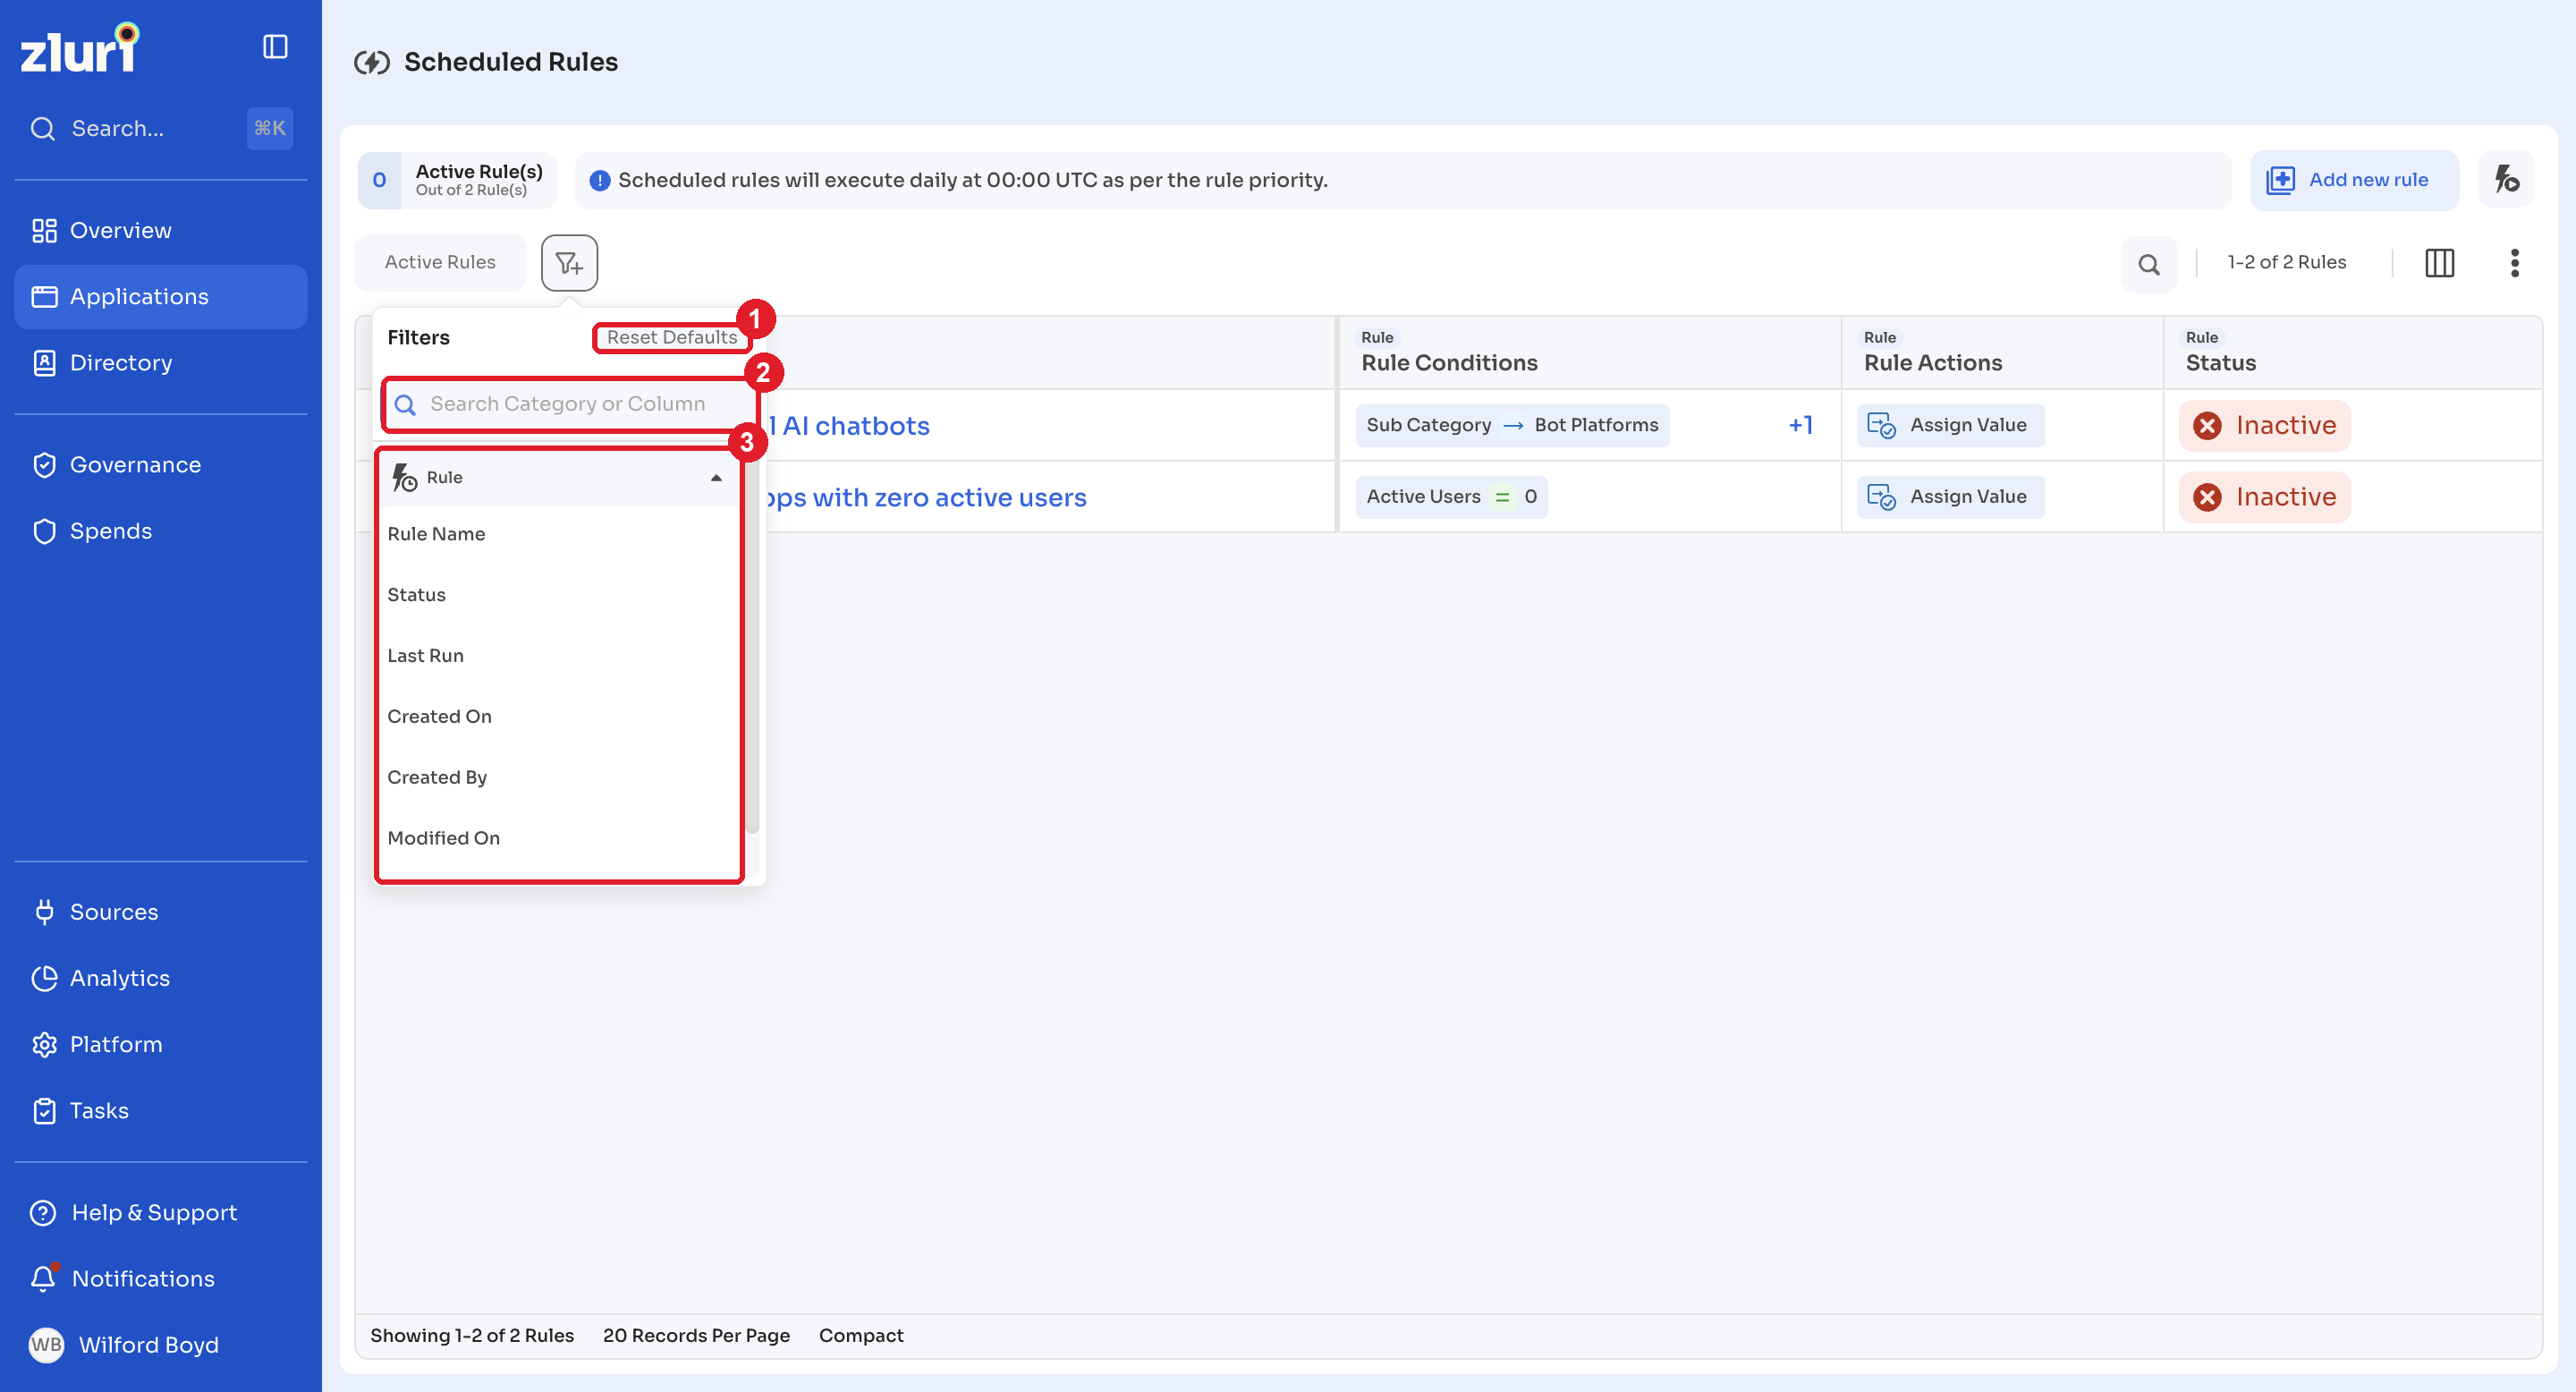The height and width of the screenshot is (1392, 2576).
Task: Open the add filter icon button
Action: (x=569, y=263)
